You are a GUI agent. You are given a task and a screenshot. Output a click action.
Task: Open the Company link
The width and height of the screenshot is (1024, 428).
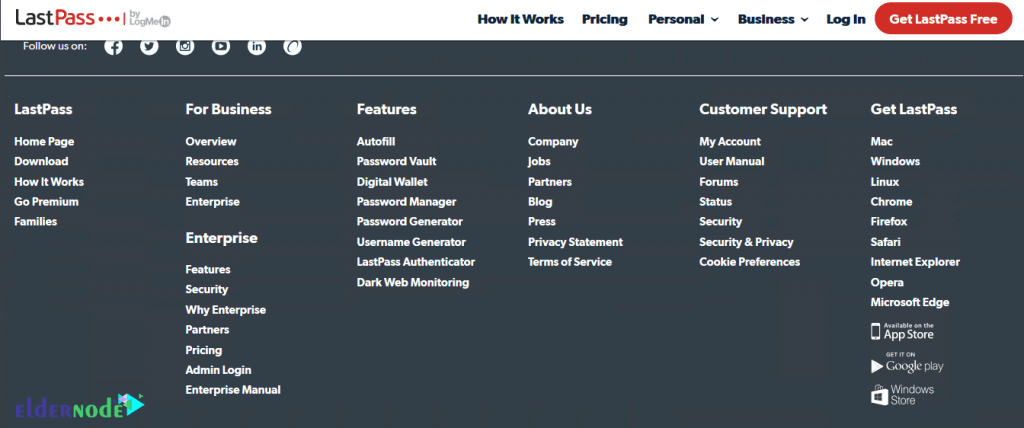click(553, 142)
